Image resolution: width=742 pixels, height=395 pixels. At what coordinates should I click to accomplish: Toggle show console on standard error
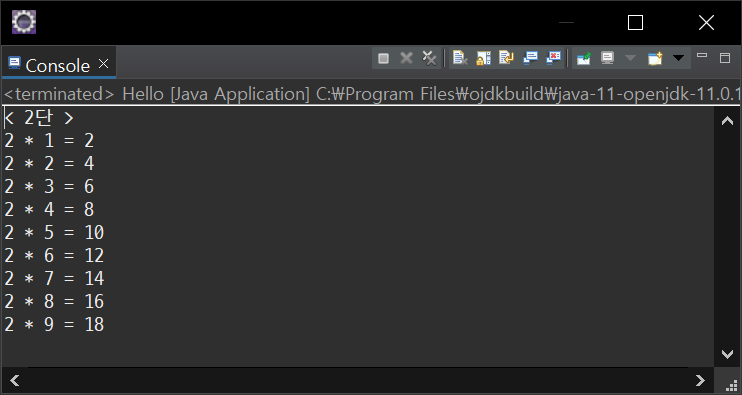[554, 58]
